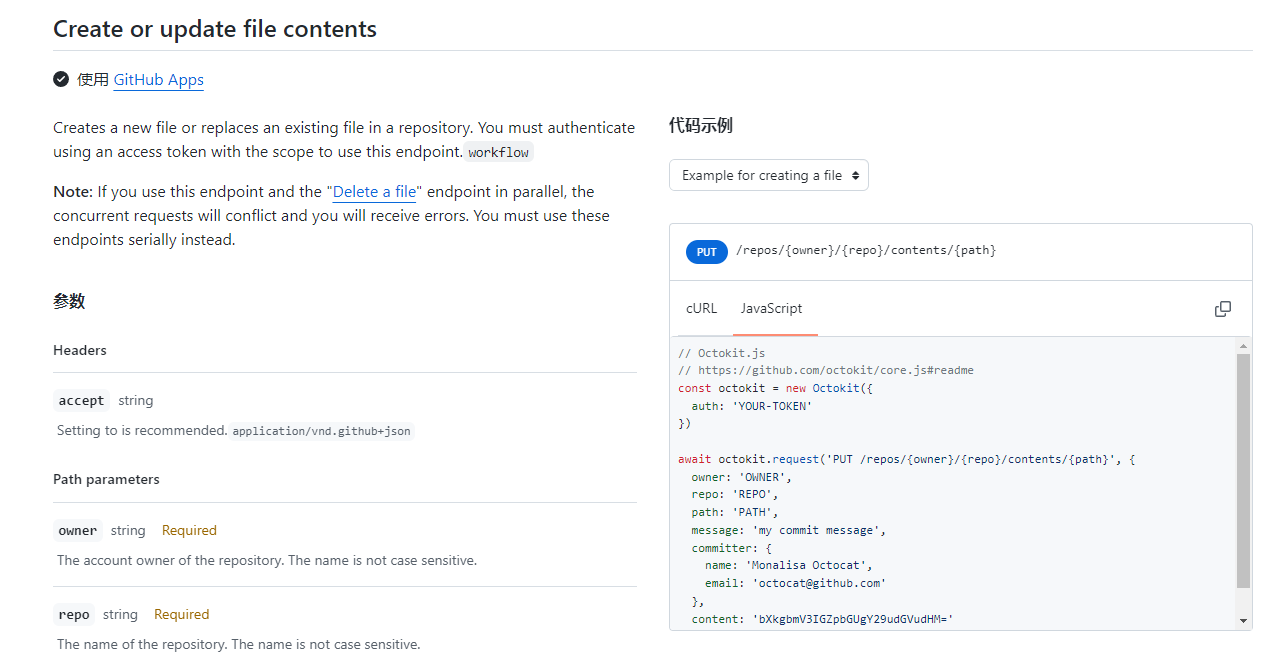
Task: Click the Headers subsection label
Action: pyautogui.click(x=80, y=350)
